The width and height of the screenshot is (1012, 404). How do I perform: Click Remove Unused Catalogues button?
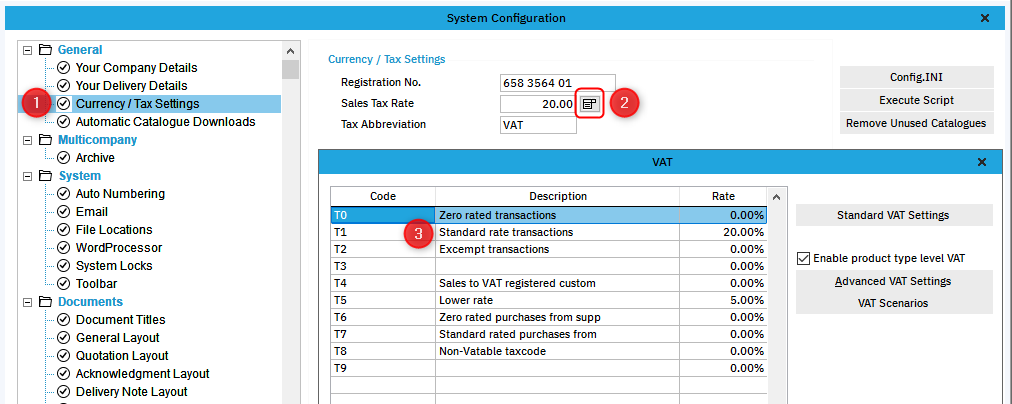click(916, 123)
